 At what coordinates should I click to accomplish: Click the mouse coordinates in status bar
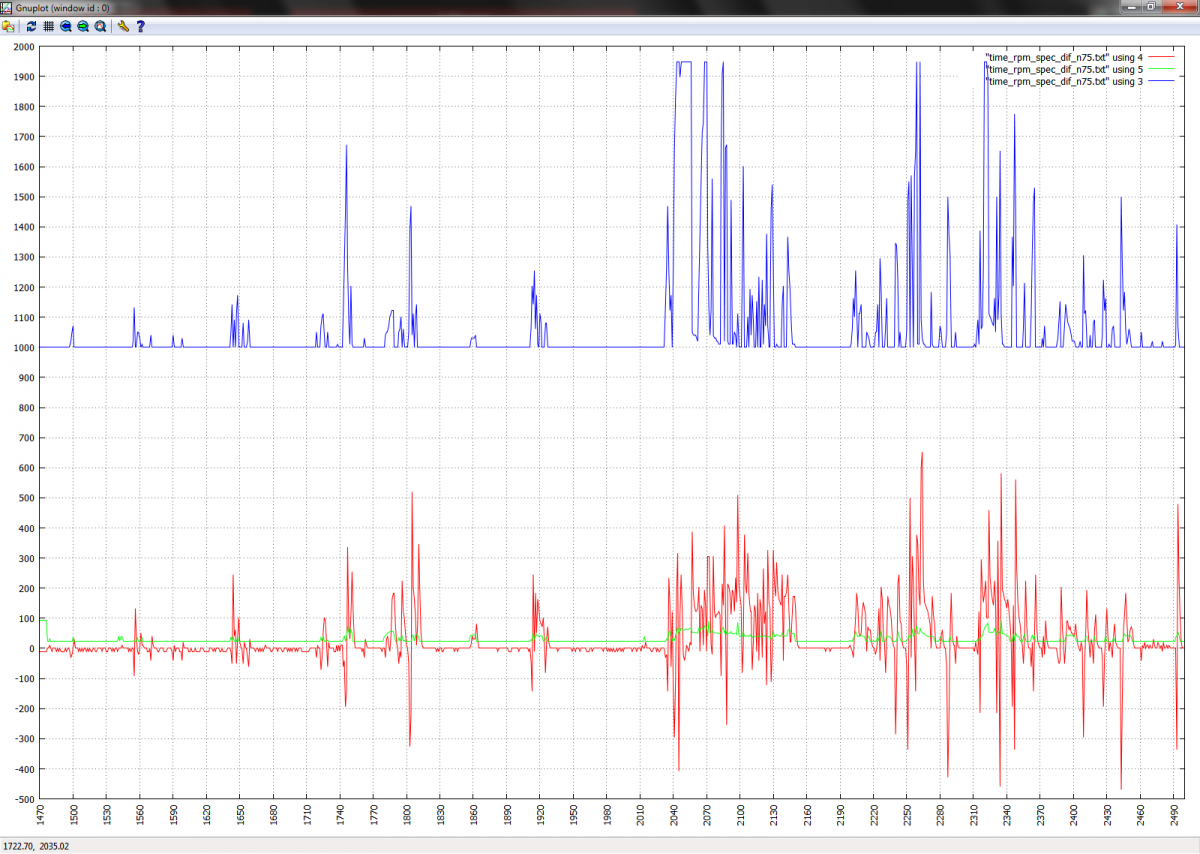35,846
